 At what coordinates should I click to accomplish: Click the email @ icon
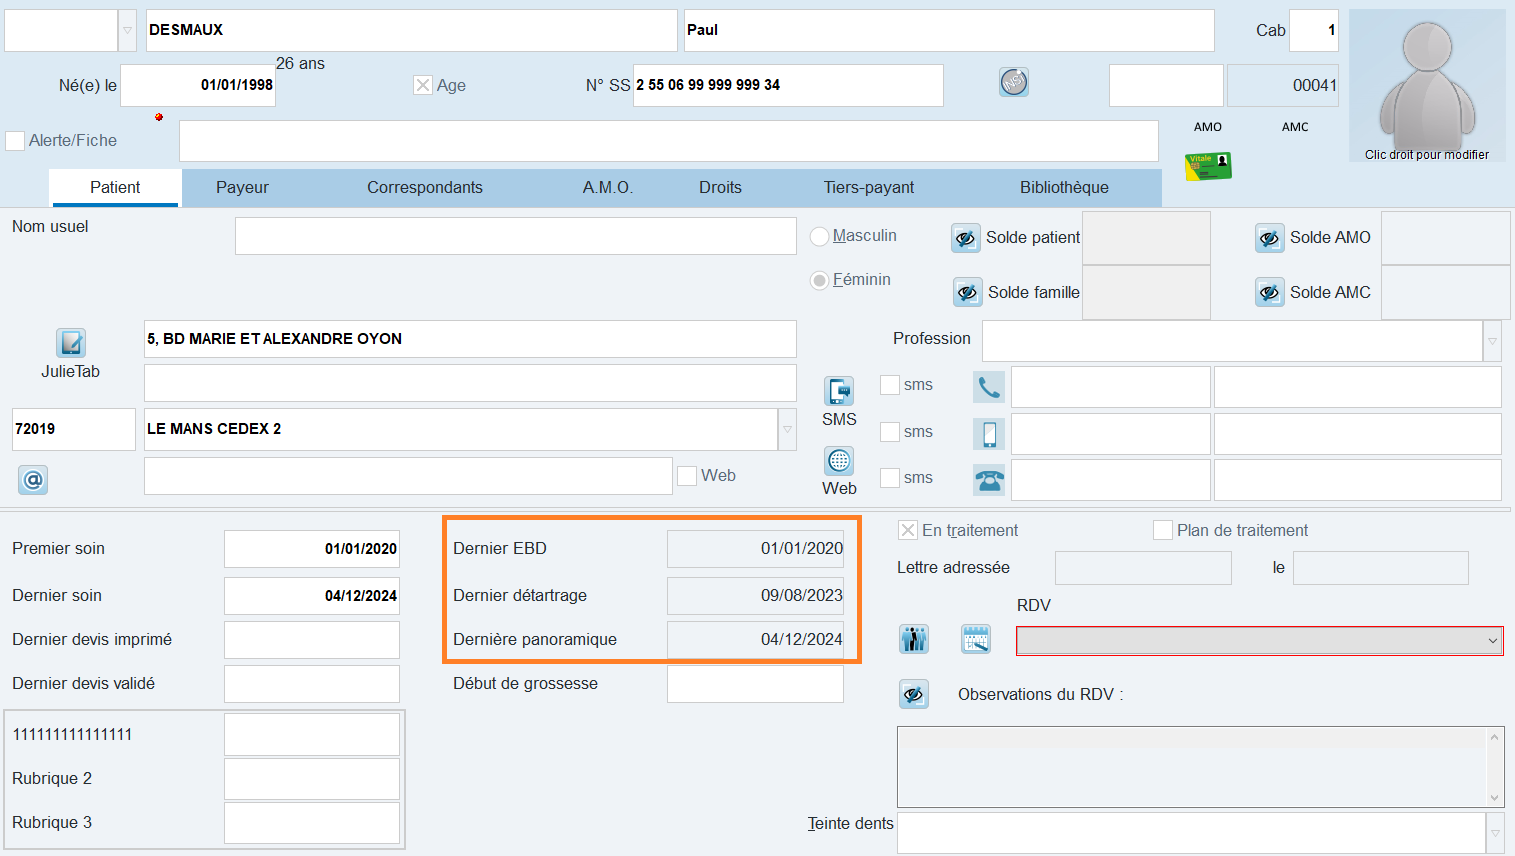point(33,480)
